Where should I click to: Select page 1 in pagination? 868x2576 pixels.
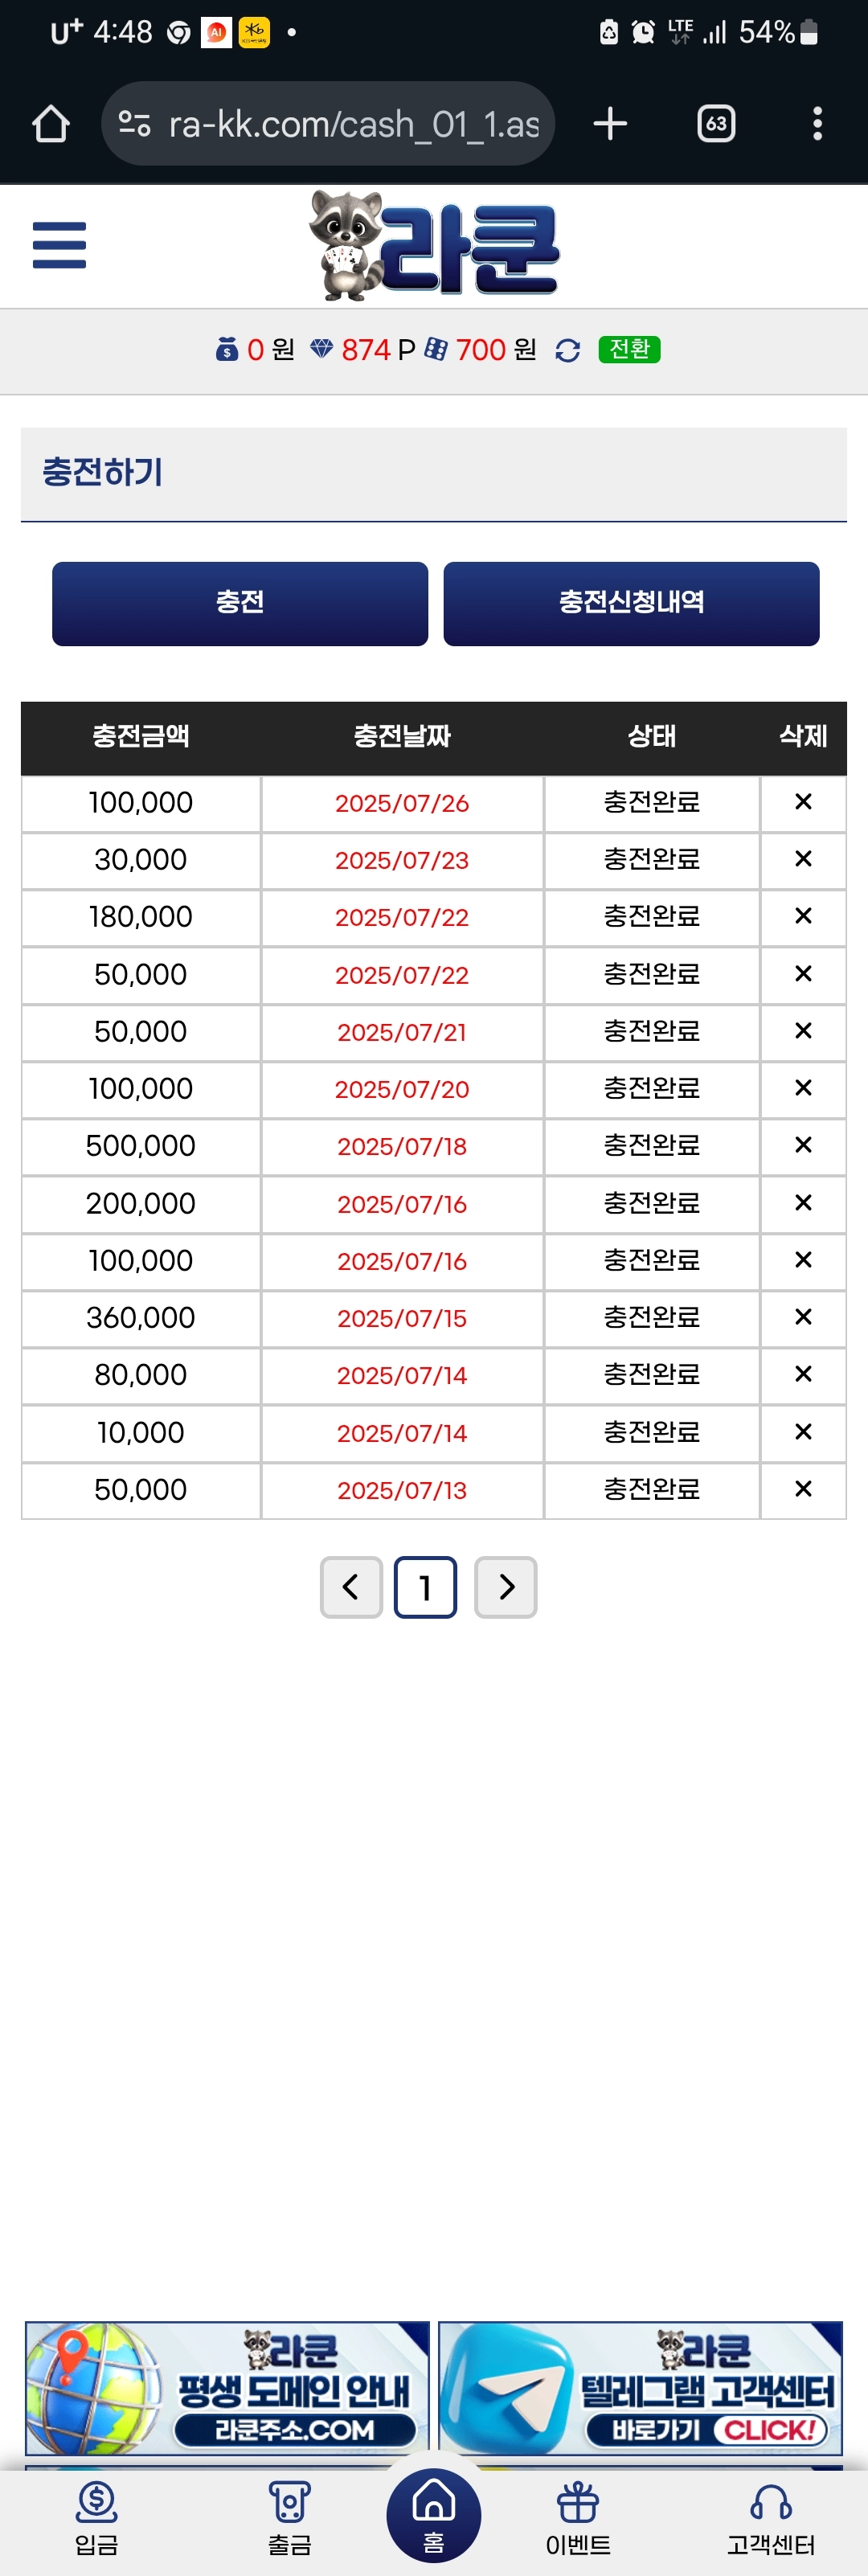pos(426,1587)
